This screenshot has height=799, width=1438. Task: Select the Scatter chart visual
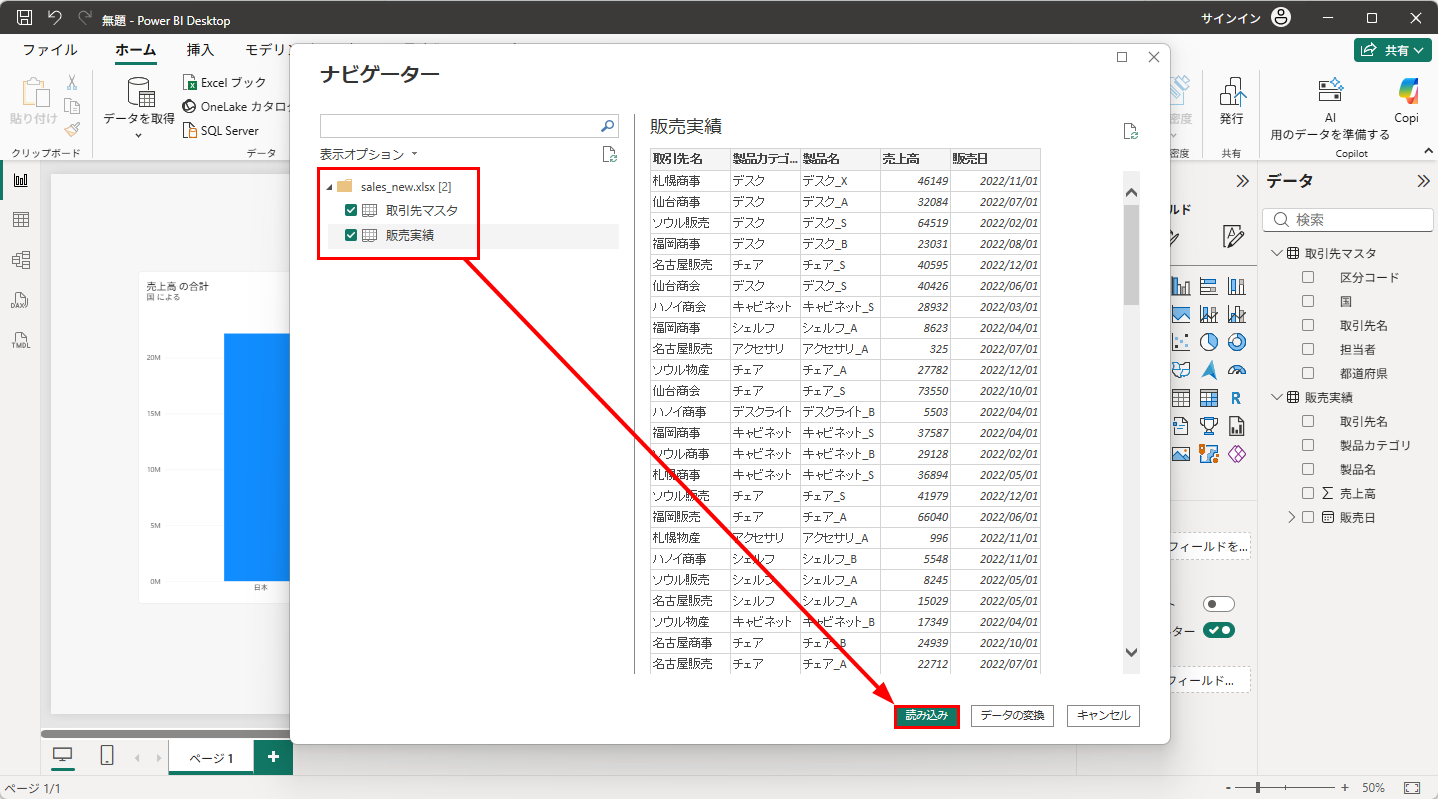(1180, 342)
